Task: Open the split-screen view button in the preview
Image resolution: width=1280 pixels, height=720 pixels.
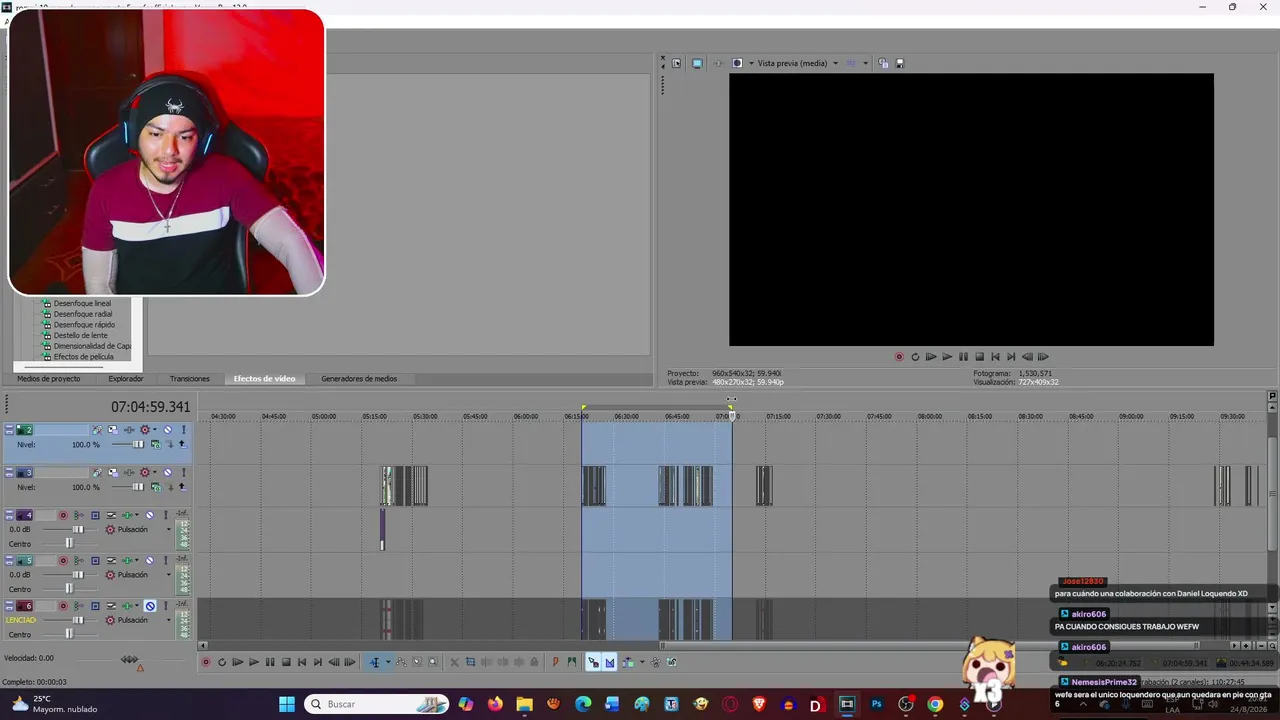Action: click(x=737, y=63)
